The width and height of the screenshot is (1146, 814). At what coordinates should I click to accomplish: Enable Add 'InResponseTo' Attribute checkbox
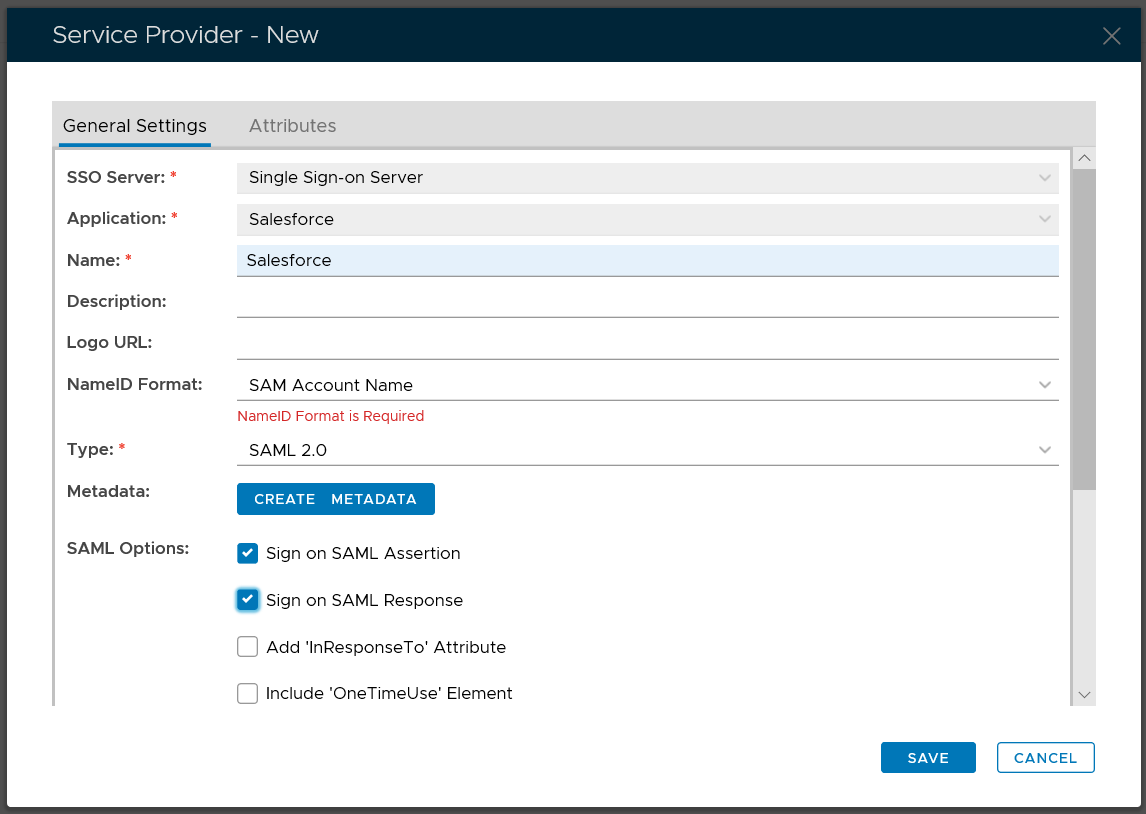248,647
